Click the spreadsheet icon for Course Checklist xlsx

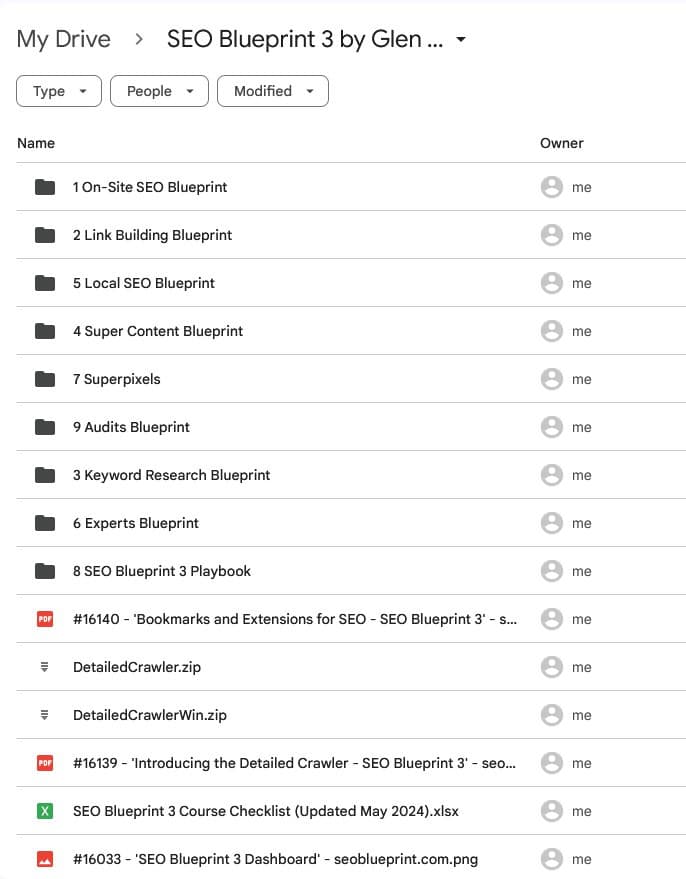point(44,811)
